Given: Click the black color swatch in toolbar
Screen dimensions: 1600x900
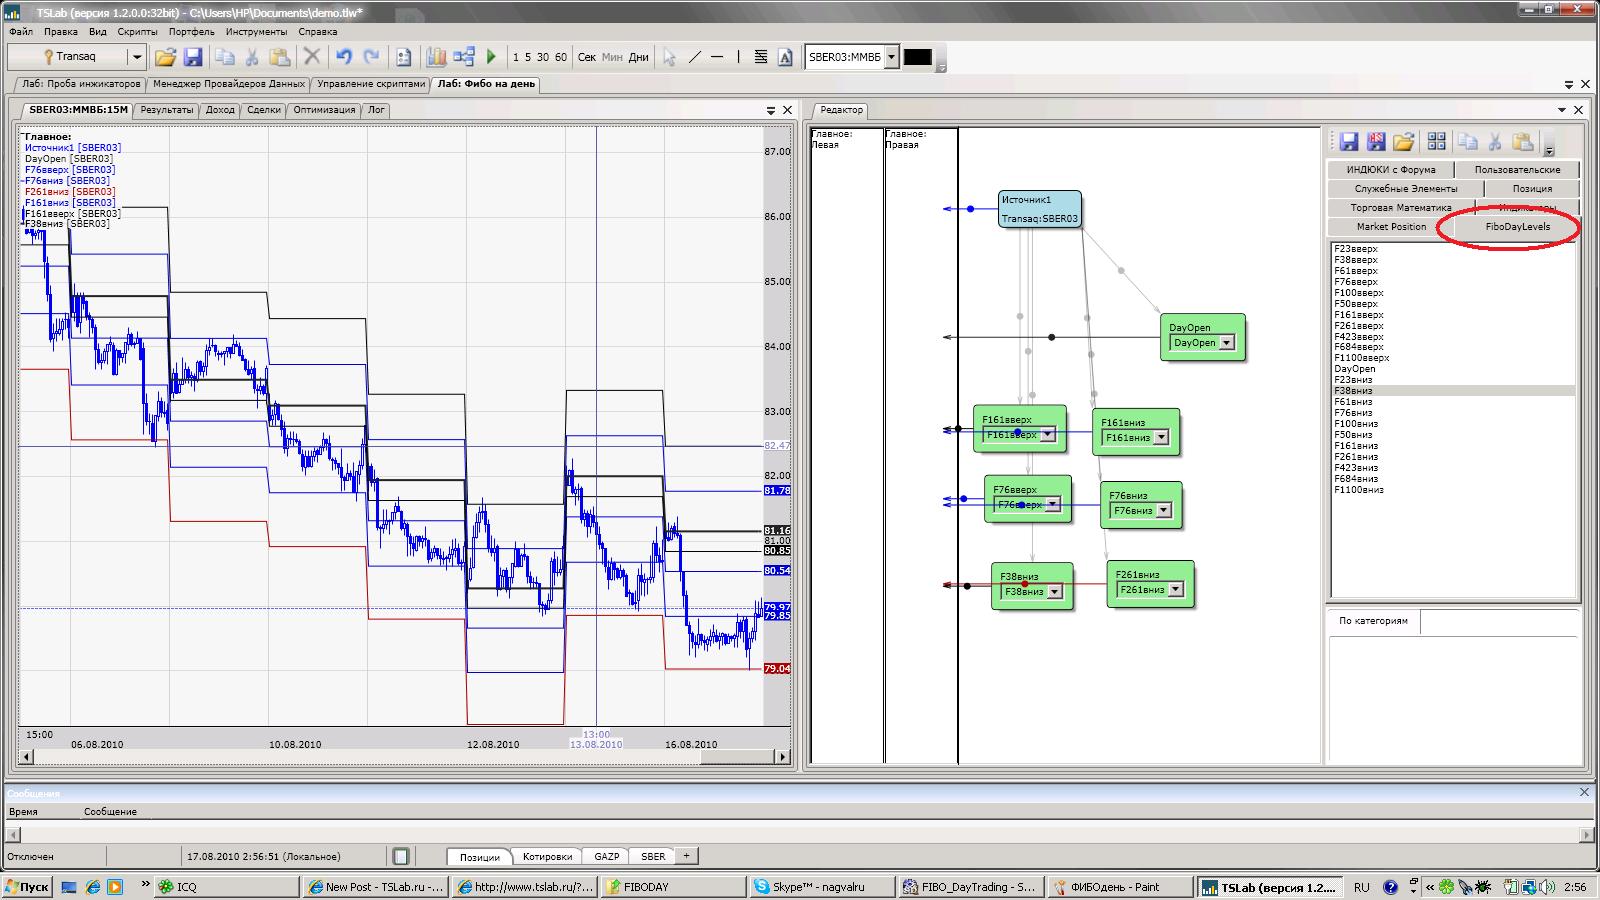Looking at the screenshot, I should click(917, 57).
